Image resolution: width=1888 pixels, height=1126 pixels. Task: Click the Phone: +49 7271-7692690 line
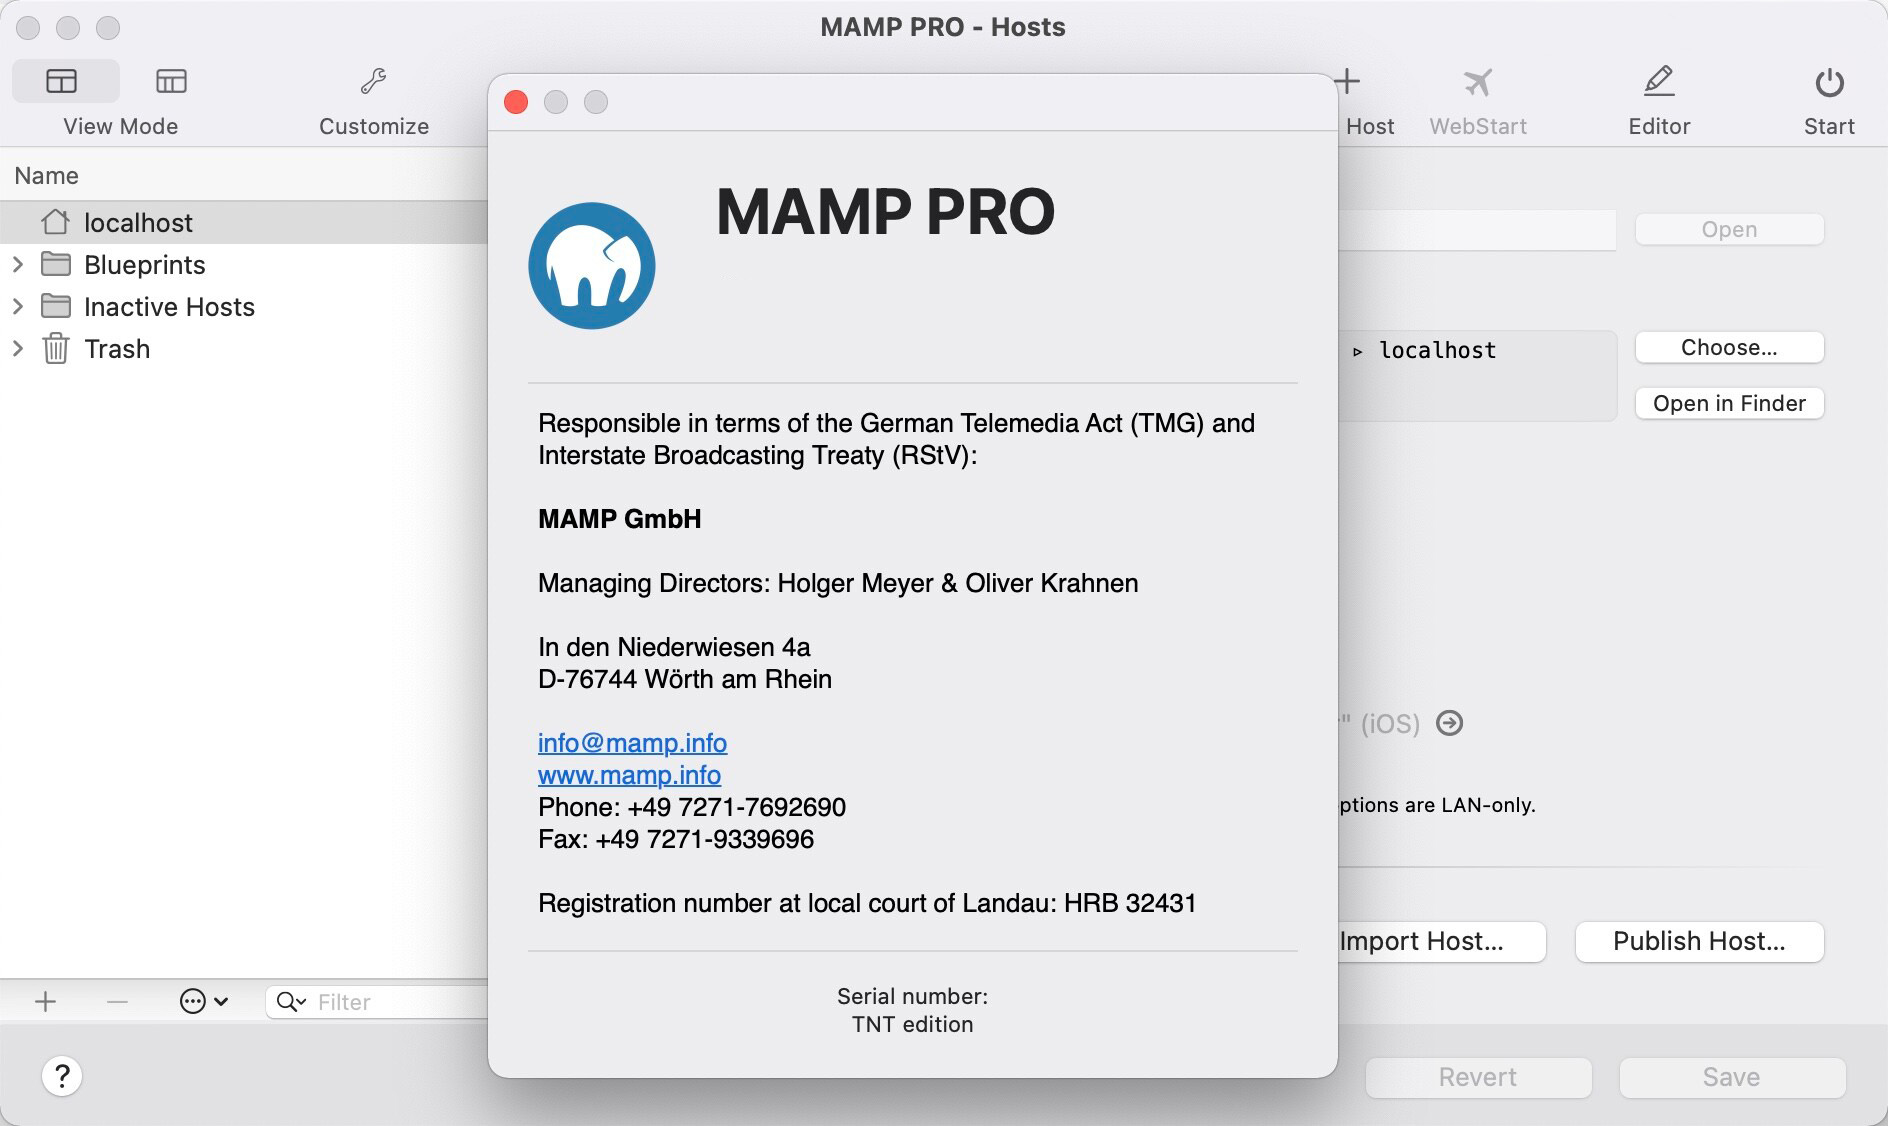point(692,807)
